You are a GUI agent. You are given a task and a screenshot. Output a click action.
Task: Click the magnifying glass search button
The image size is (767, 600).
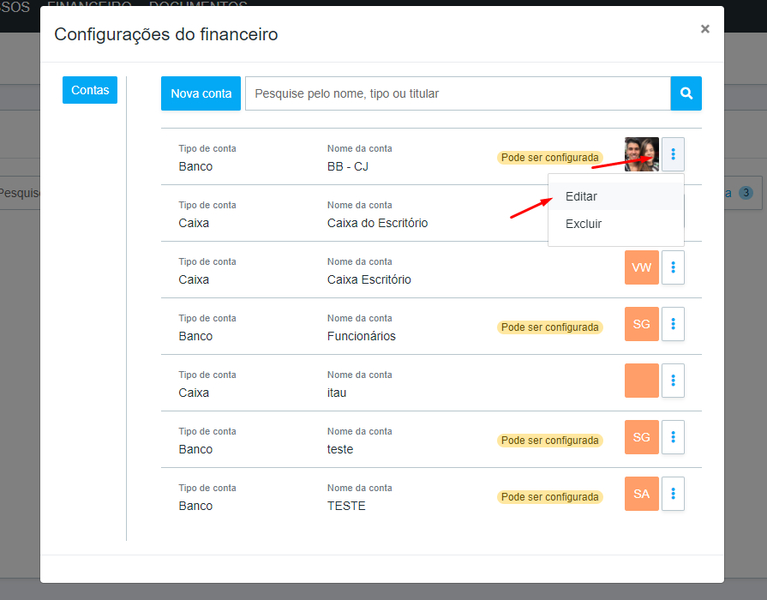point(686,93)
